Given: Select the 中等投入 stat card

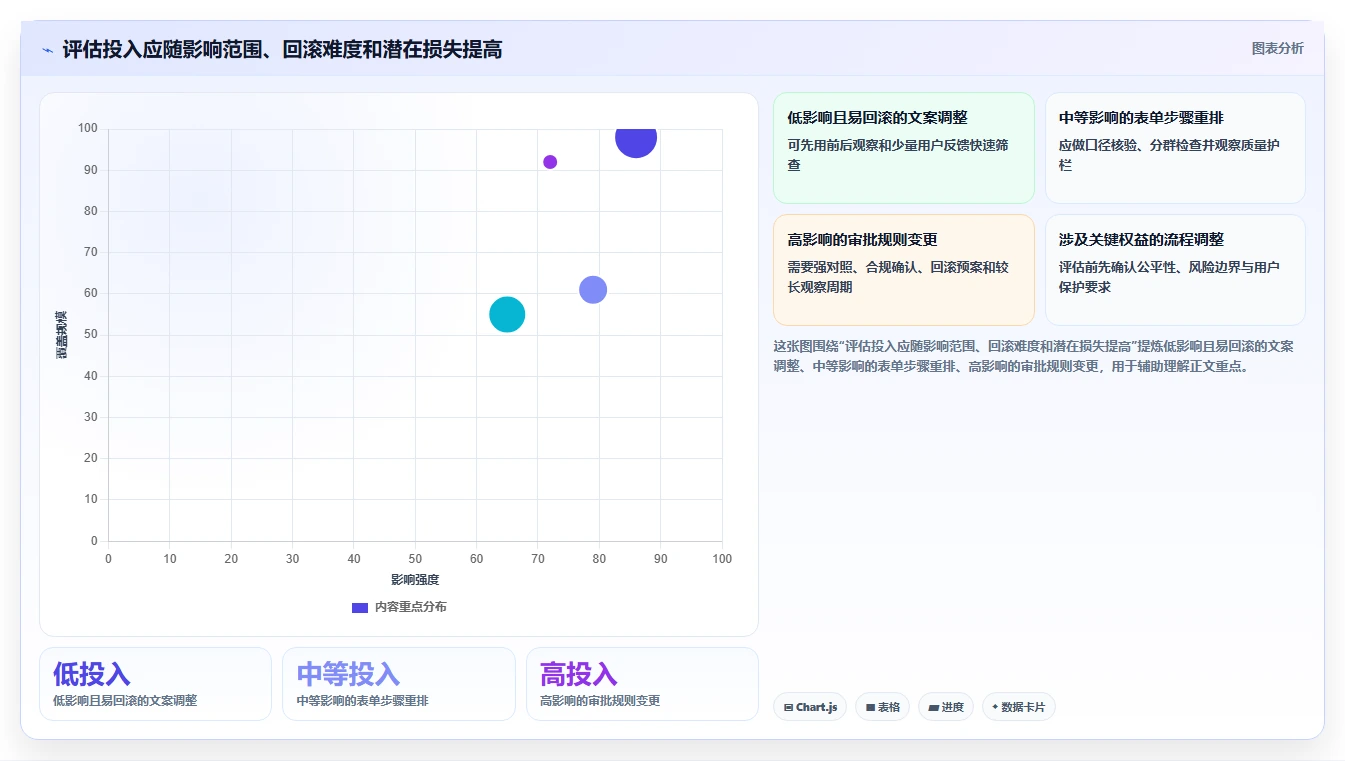Looking at the screenshot, I should tap(398, 684).
